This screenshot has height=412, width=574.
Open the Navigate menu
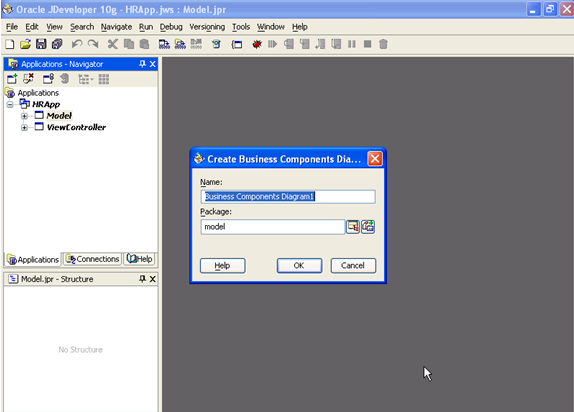pyautogui.click(x=116, y=27)
